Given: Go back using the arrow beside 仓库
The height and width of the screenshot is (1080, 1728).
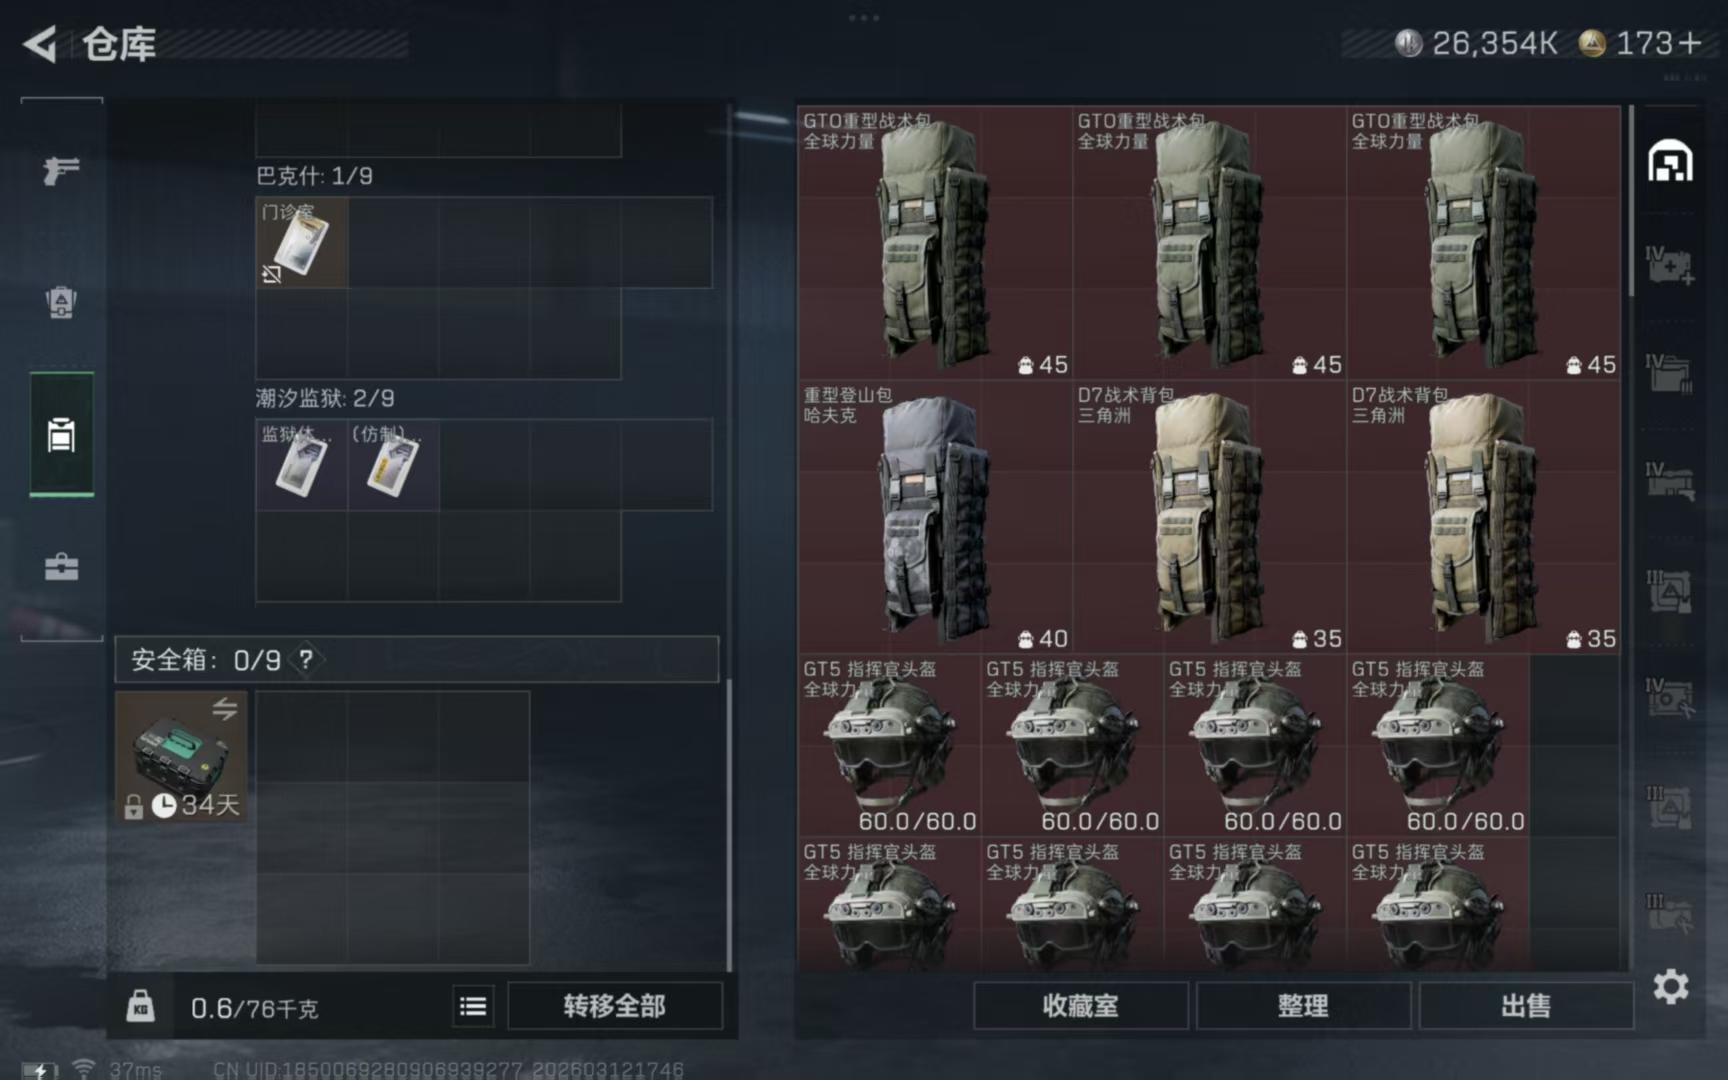Looking at the screenshot, I should pyautogui.click(x=40, y=44).
